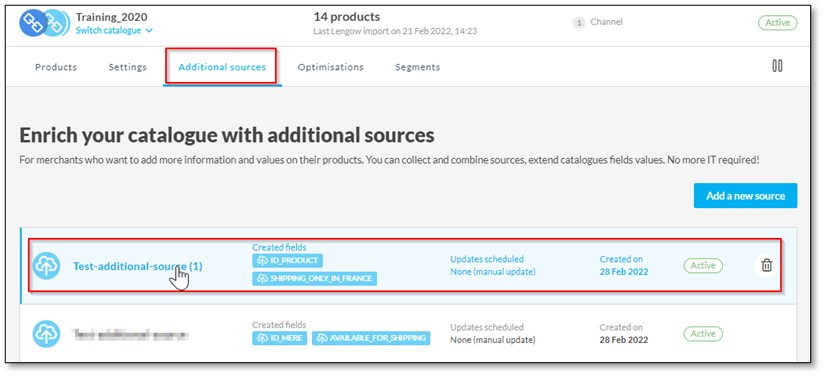This screenshot has height=376, width=824.
Task: Open the Products tab
Action: click(56, 67)
